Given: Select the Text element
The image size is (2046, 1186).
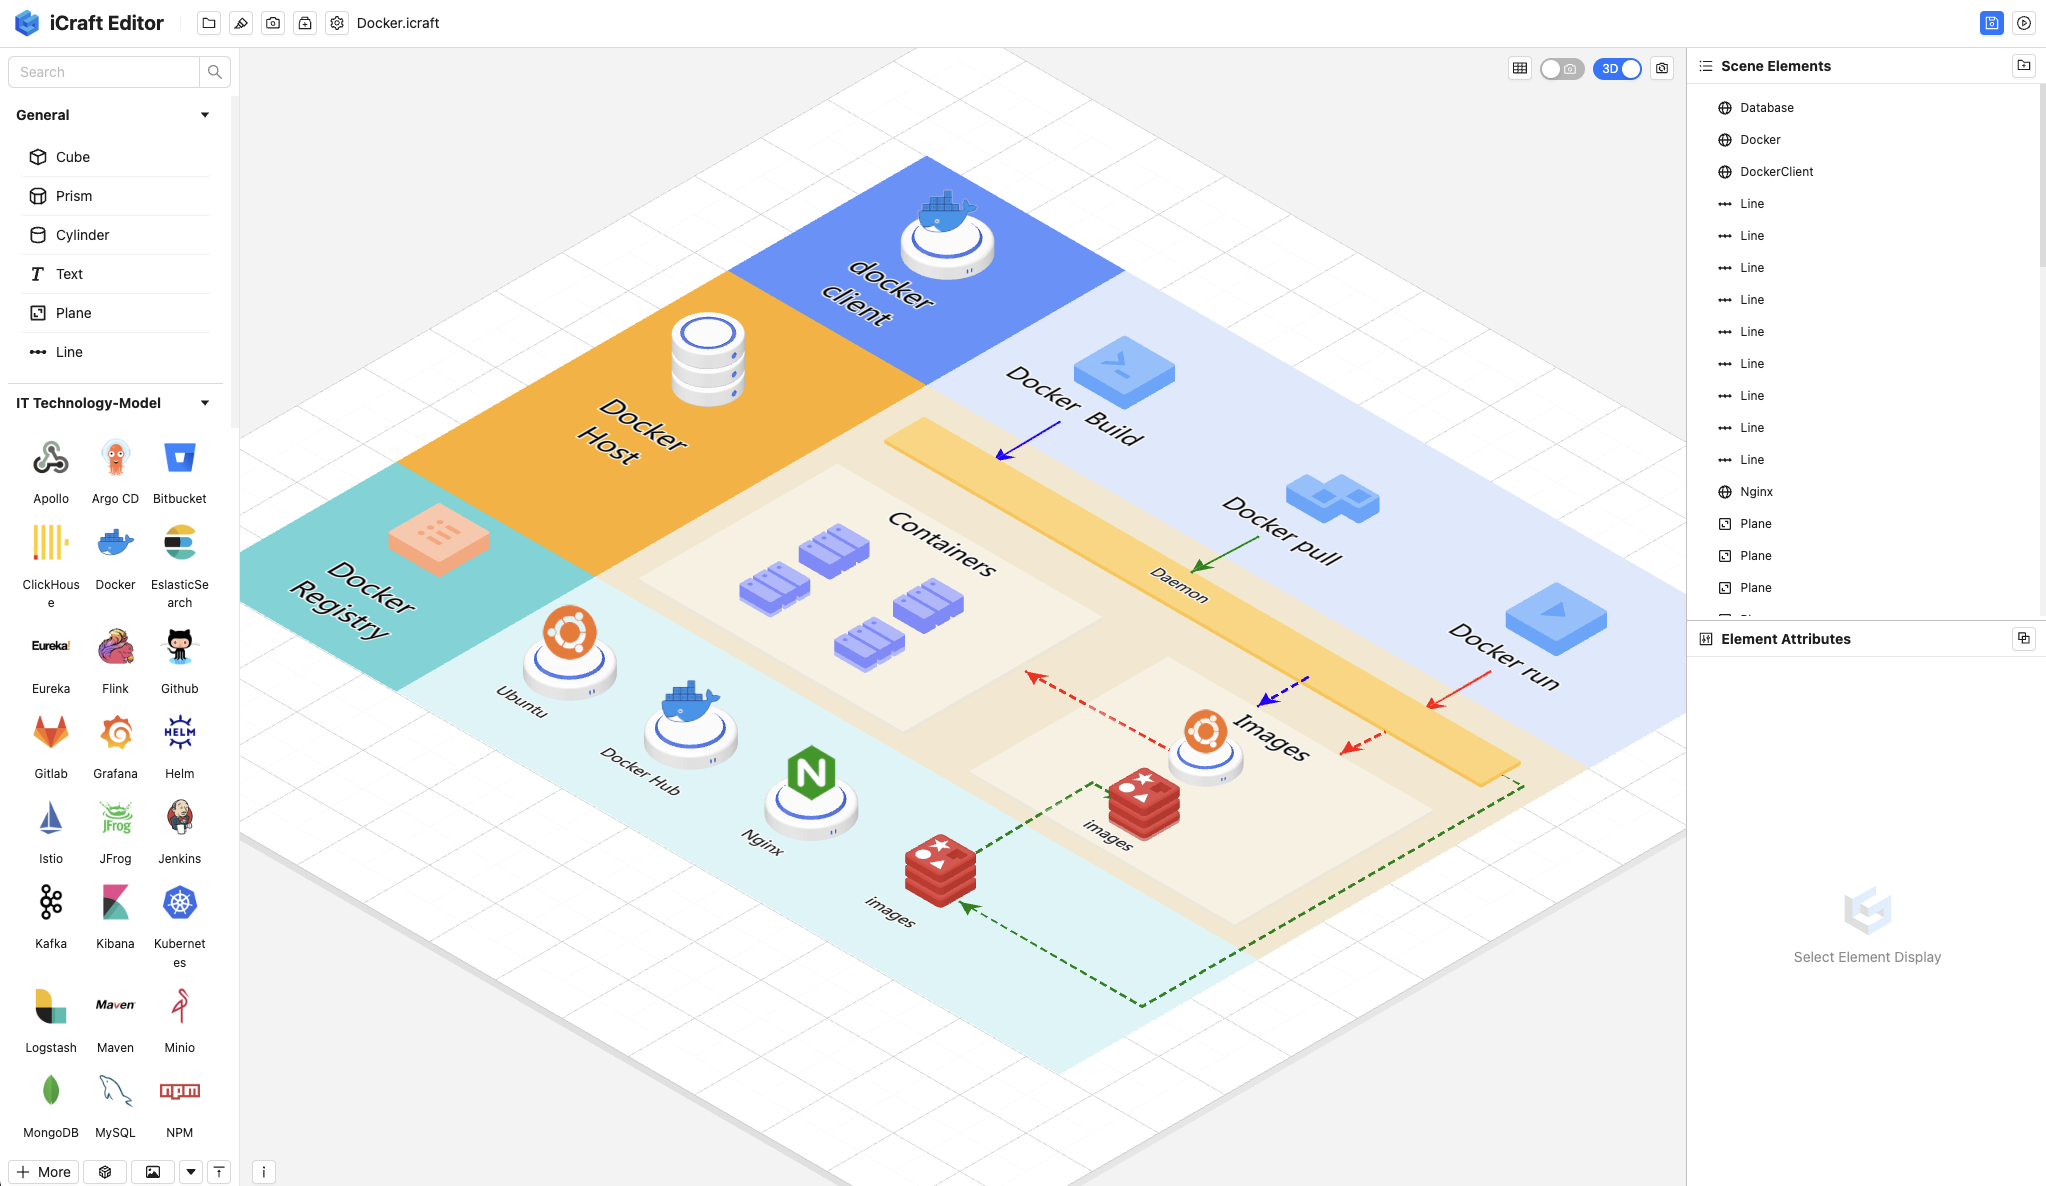Looking at the screenshot, I should click(x=116, y=274).
